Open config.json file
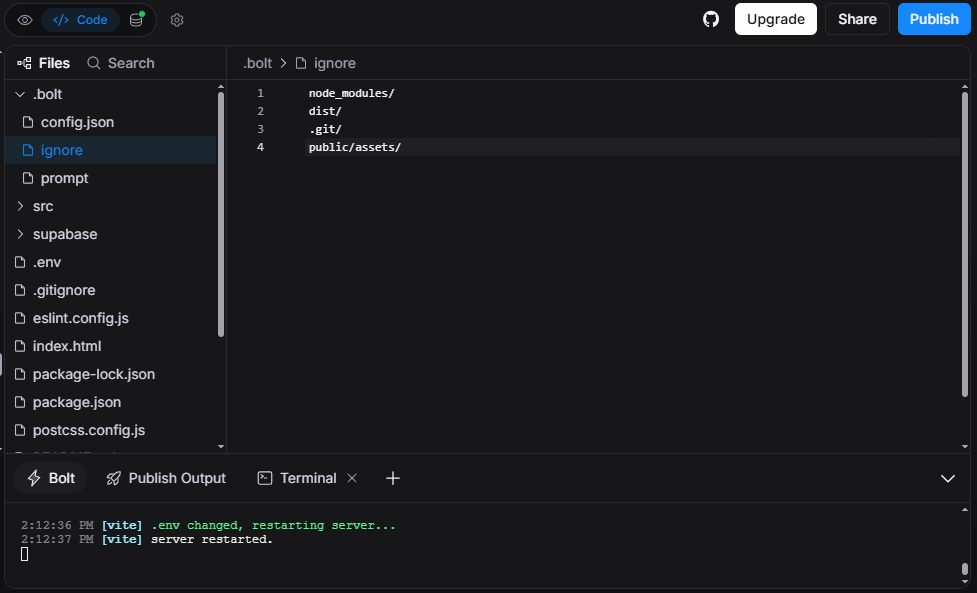977x593 pixels. point(111,122)
